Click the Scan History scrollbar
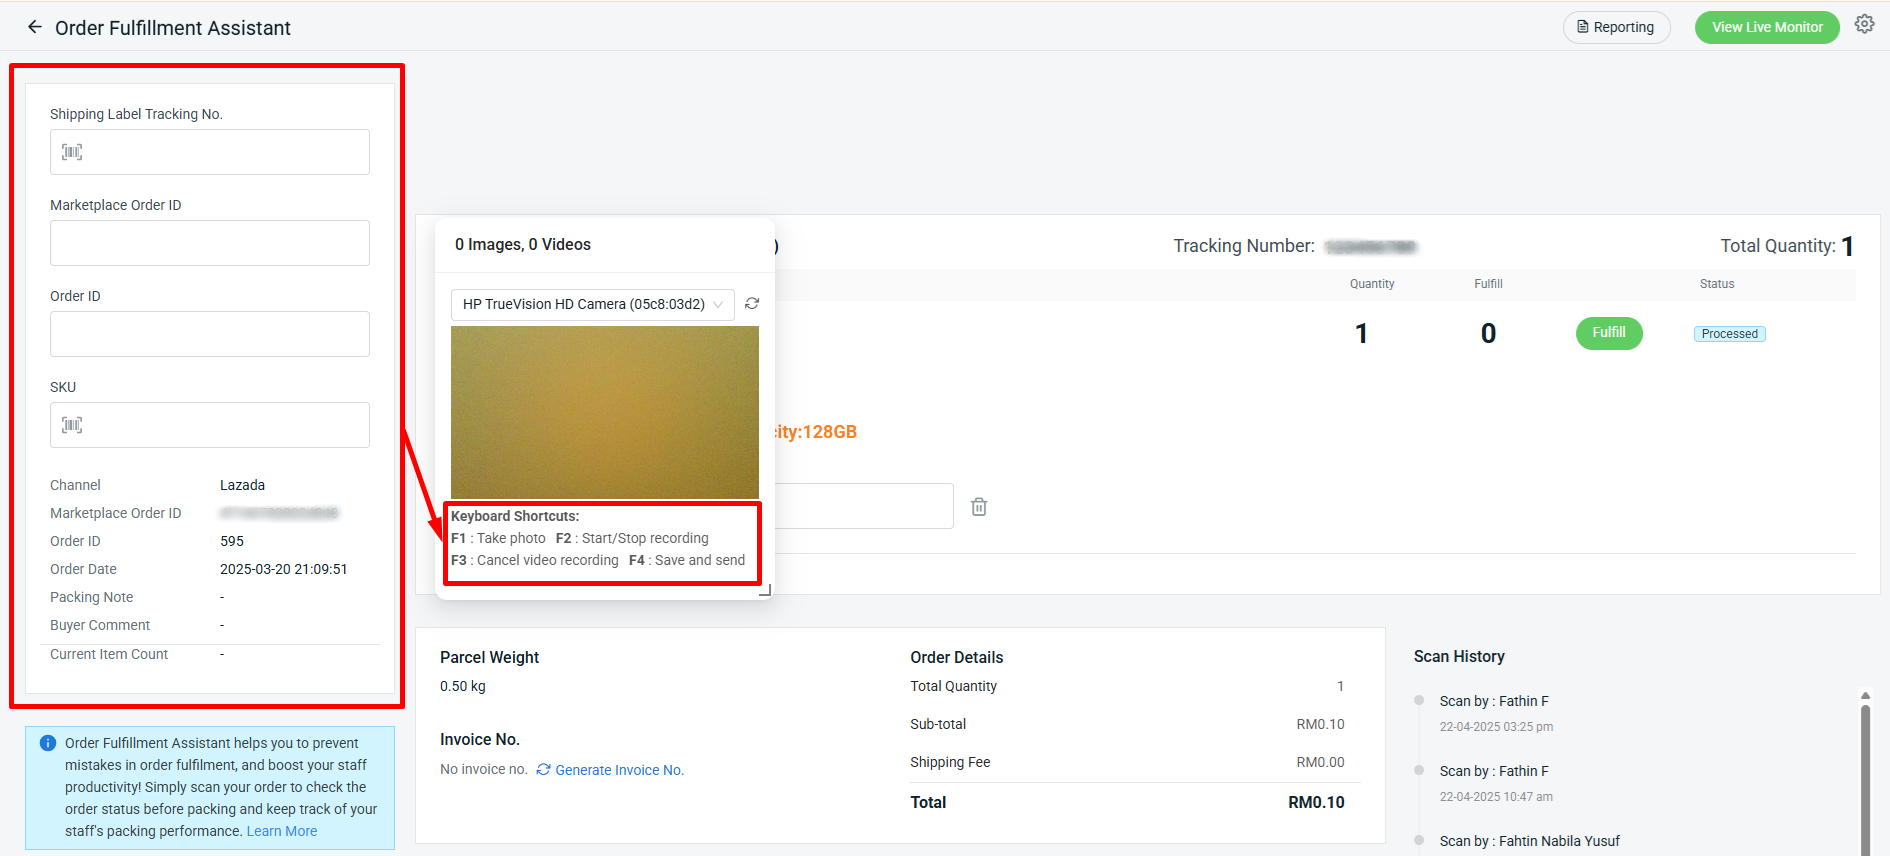The height and width of the screenshot is (856, 1890). (1865, 770)
